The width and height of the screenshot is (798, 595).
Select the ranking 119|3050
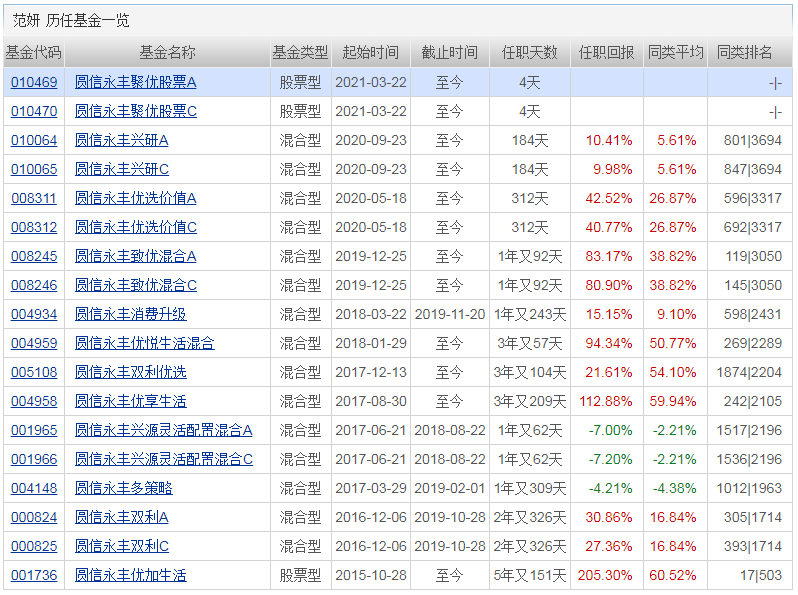(754, 257)
